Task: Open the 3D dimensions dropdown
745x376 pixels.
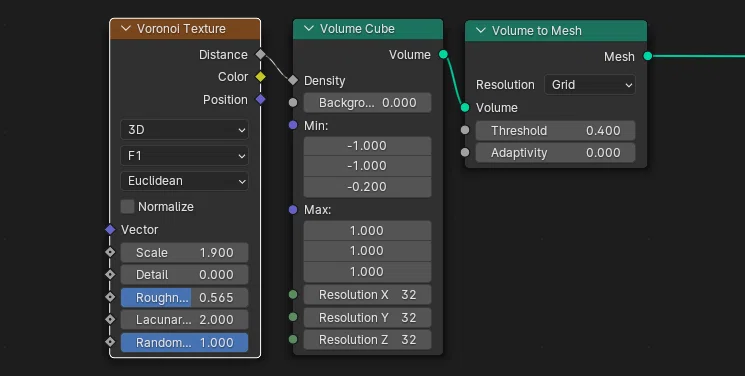Action: click(x=184, y=130)
